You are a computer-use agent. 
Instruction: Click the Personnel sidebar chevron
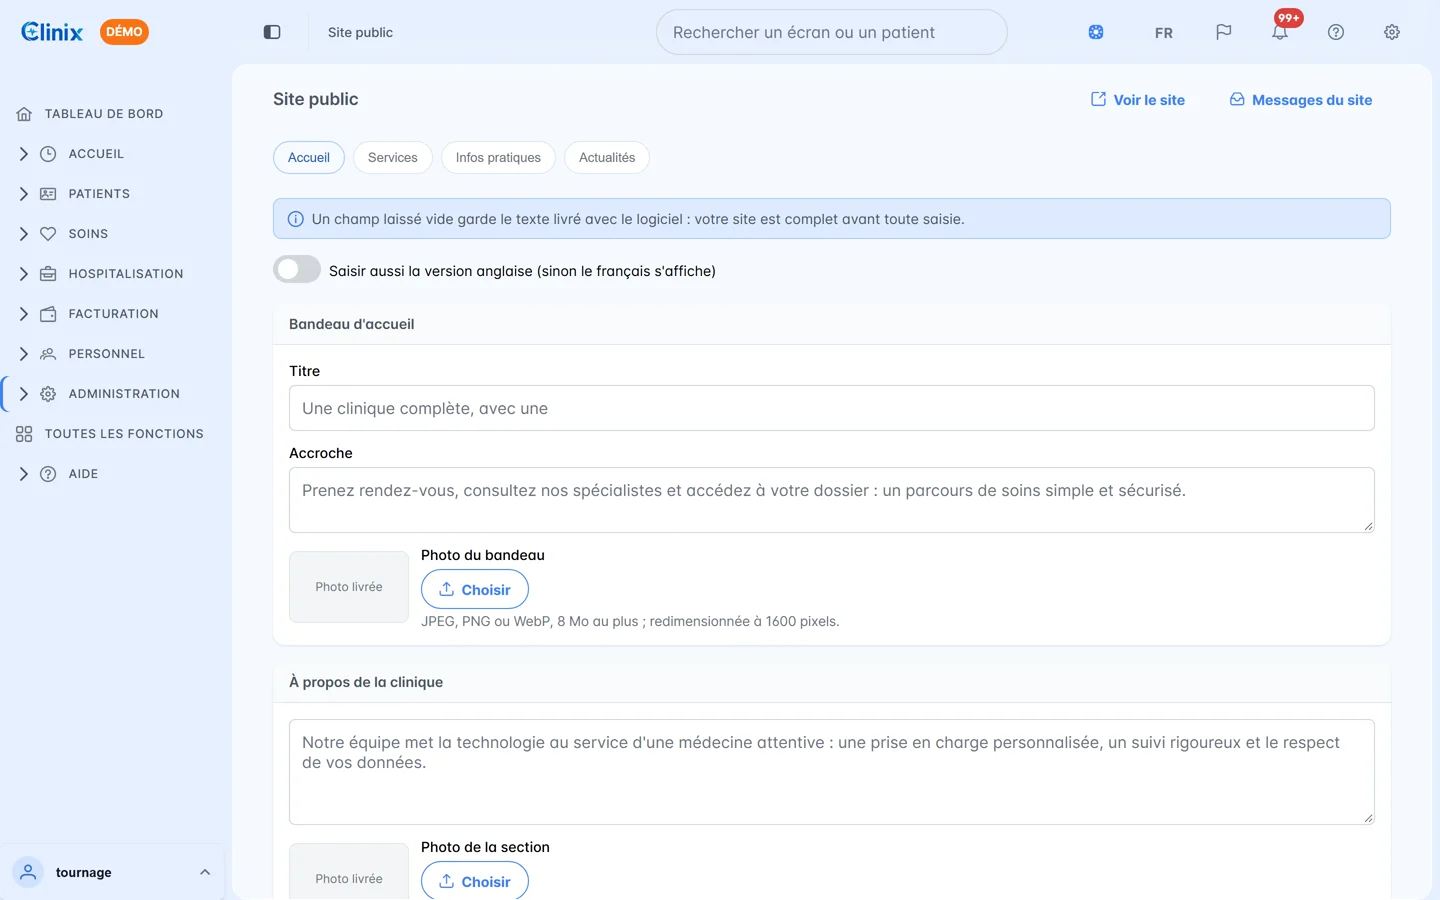[24, 354]
